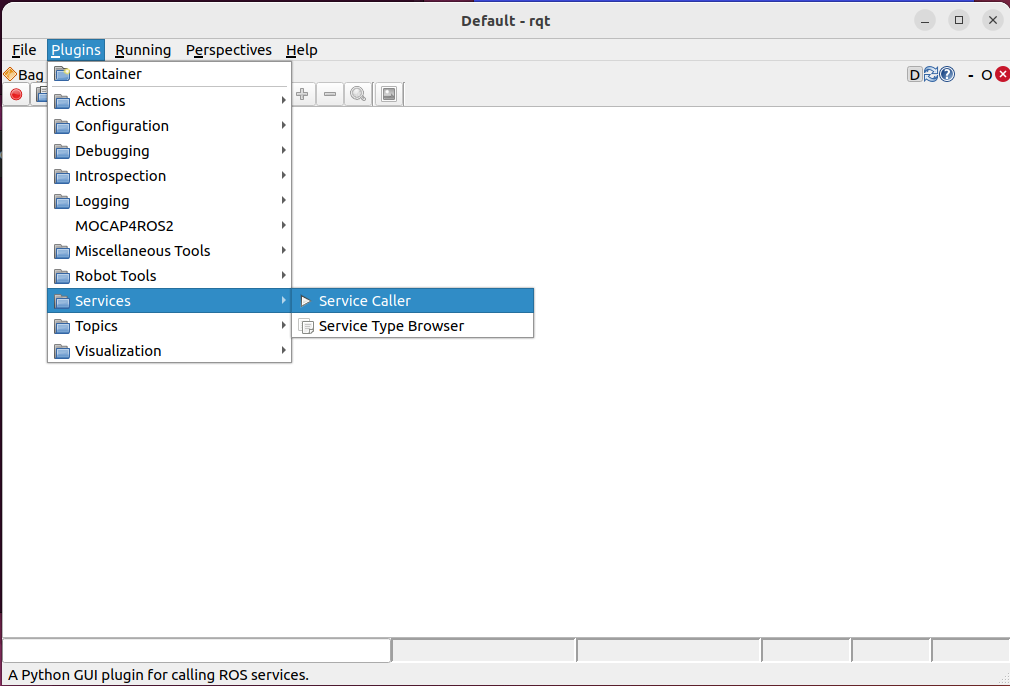Image resolution: width=1010 pixels, height=686 pixels.
Task: Click the status text about ROS services
Action: tap(158, 675)
